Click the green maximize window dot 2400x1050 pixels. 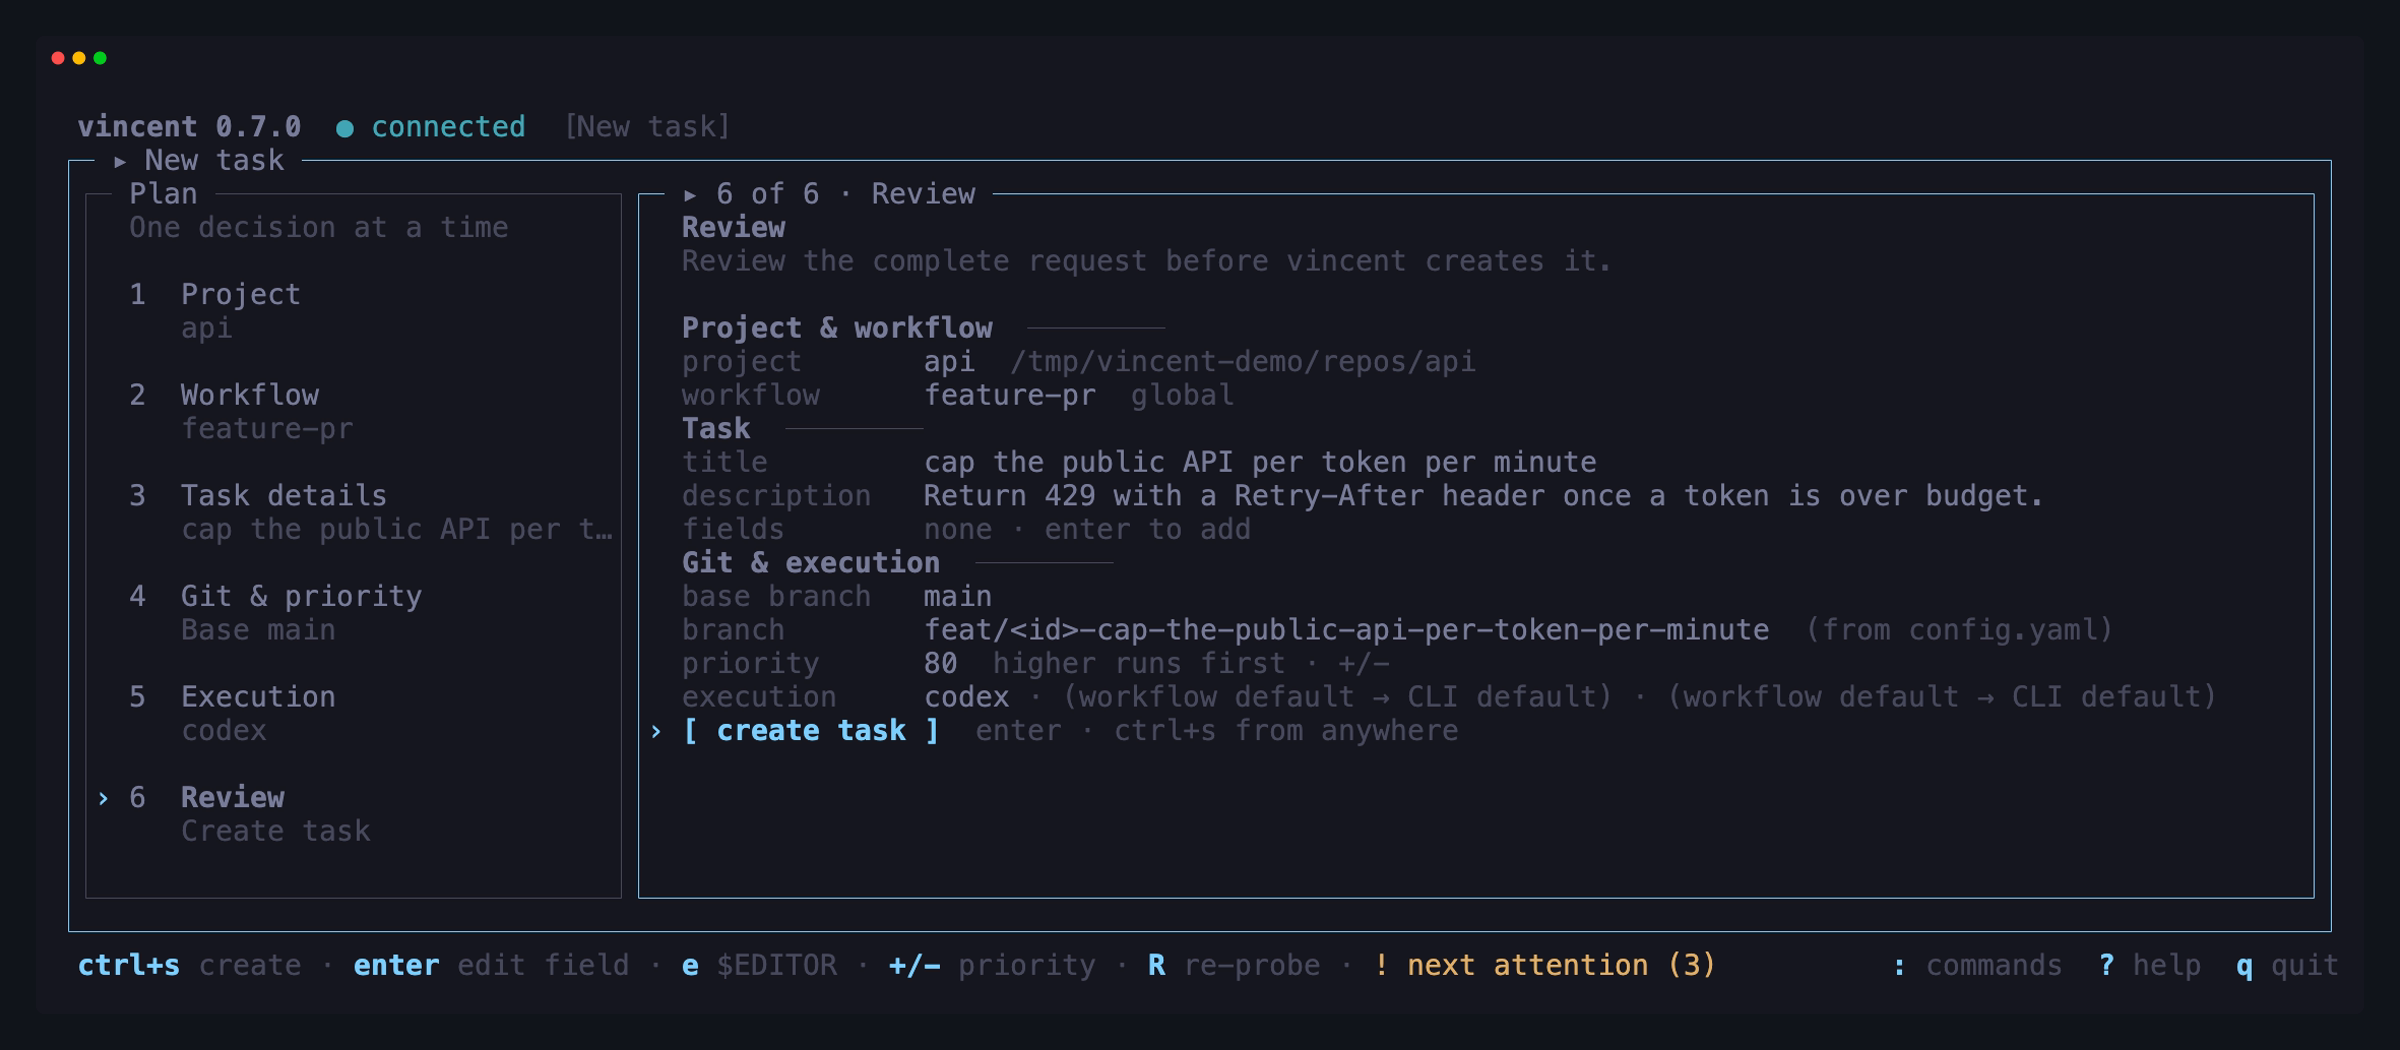pos(100,58)
